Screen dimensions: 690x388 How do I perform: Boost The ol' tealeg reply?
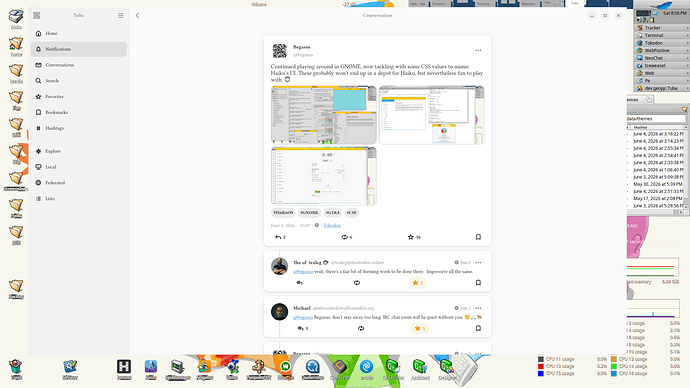click(357, 283)
